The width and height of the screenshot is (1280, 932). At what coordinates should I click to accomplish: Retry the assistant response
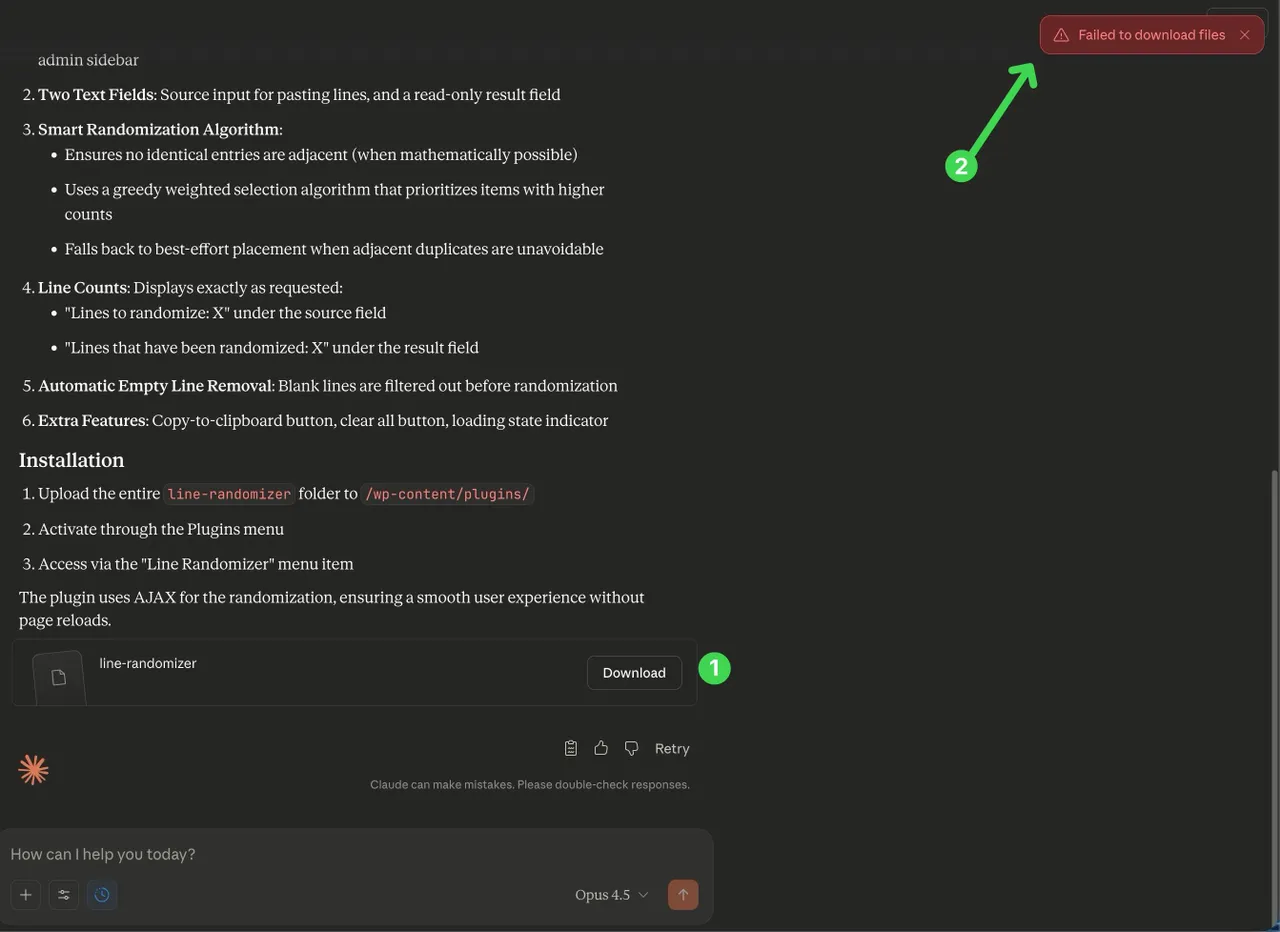[672, 748]
